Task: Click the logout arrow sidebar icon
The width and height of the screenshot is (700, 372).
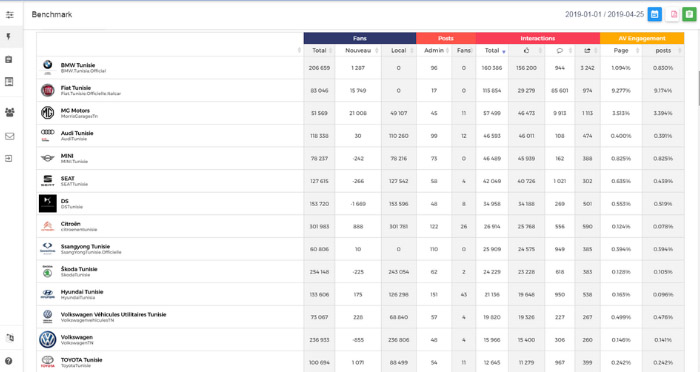Action: click(9, 159)
